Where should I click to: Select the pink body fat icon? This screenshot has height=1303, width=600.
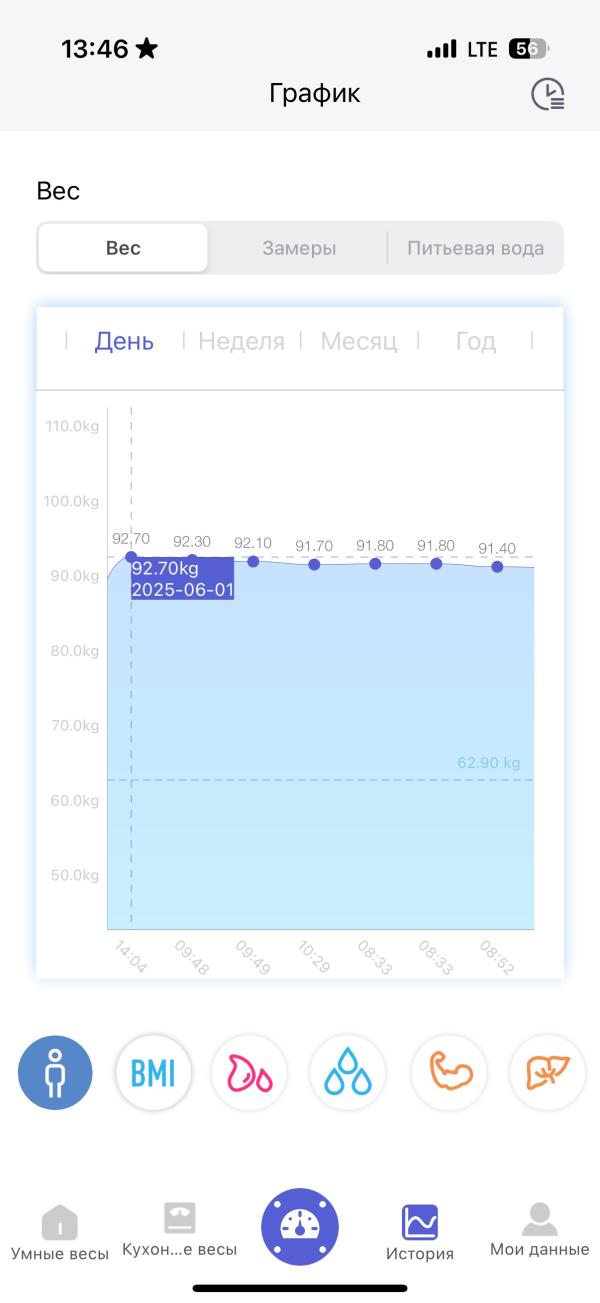click(x=250, y=1073)
